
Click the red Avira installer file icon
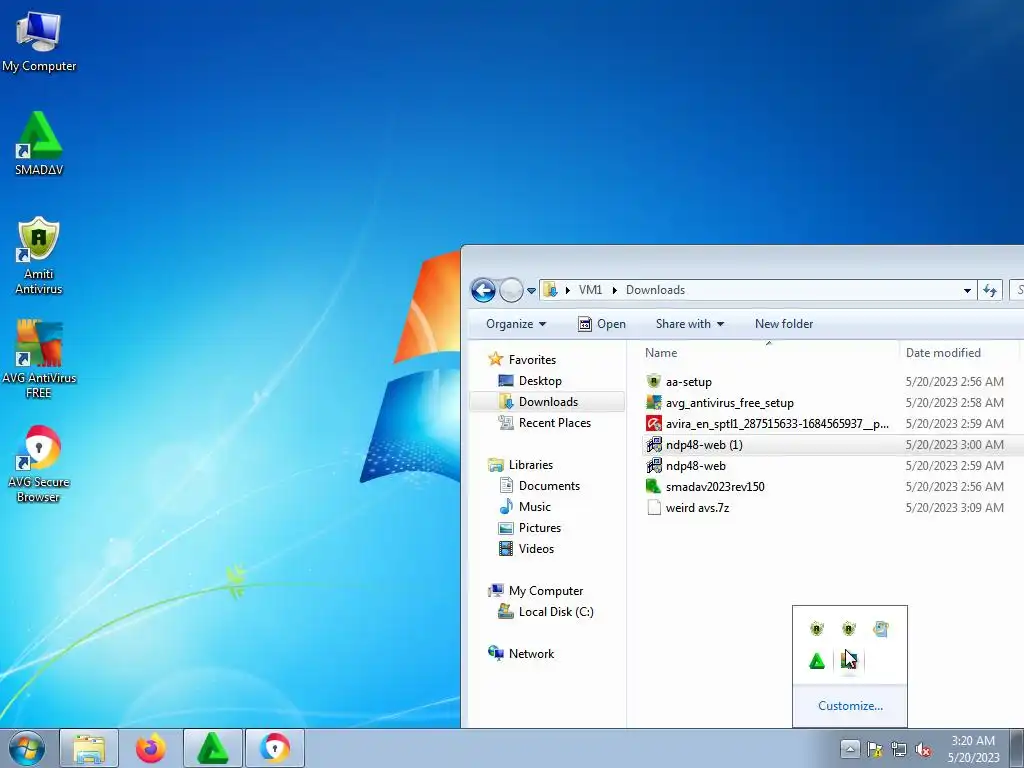coord(654,423)
